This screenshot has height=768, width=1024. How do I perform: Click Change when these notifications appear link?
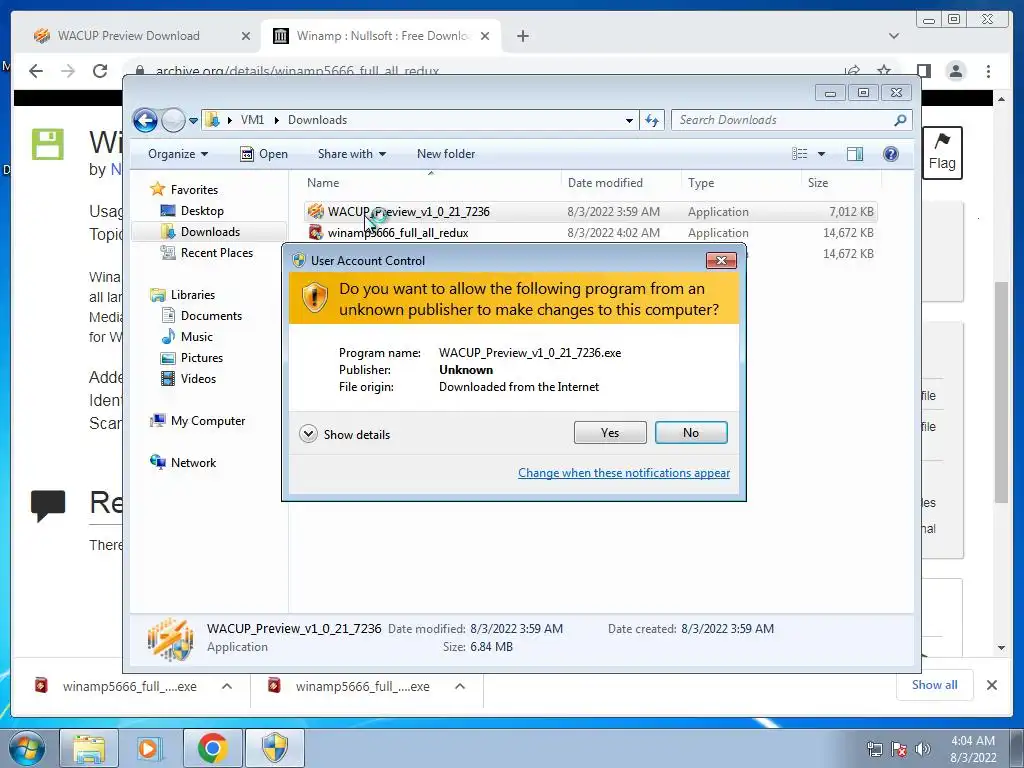pos(624,473)
